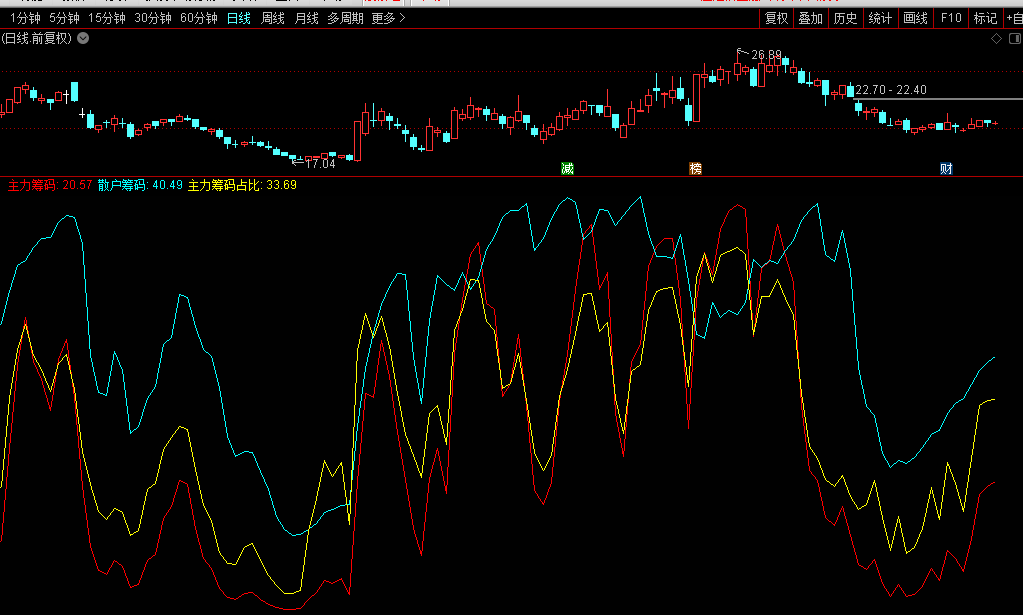Click the 叠加 overlay button
1023x615 pixels.
[810, 18]
